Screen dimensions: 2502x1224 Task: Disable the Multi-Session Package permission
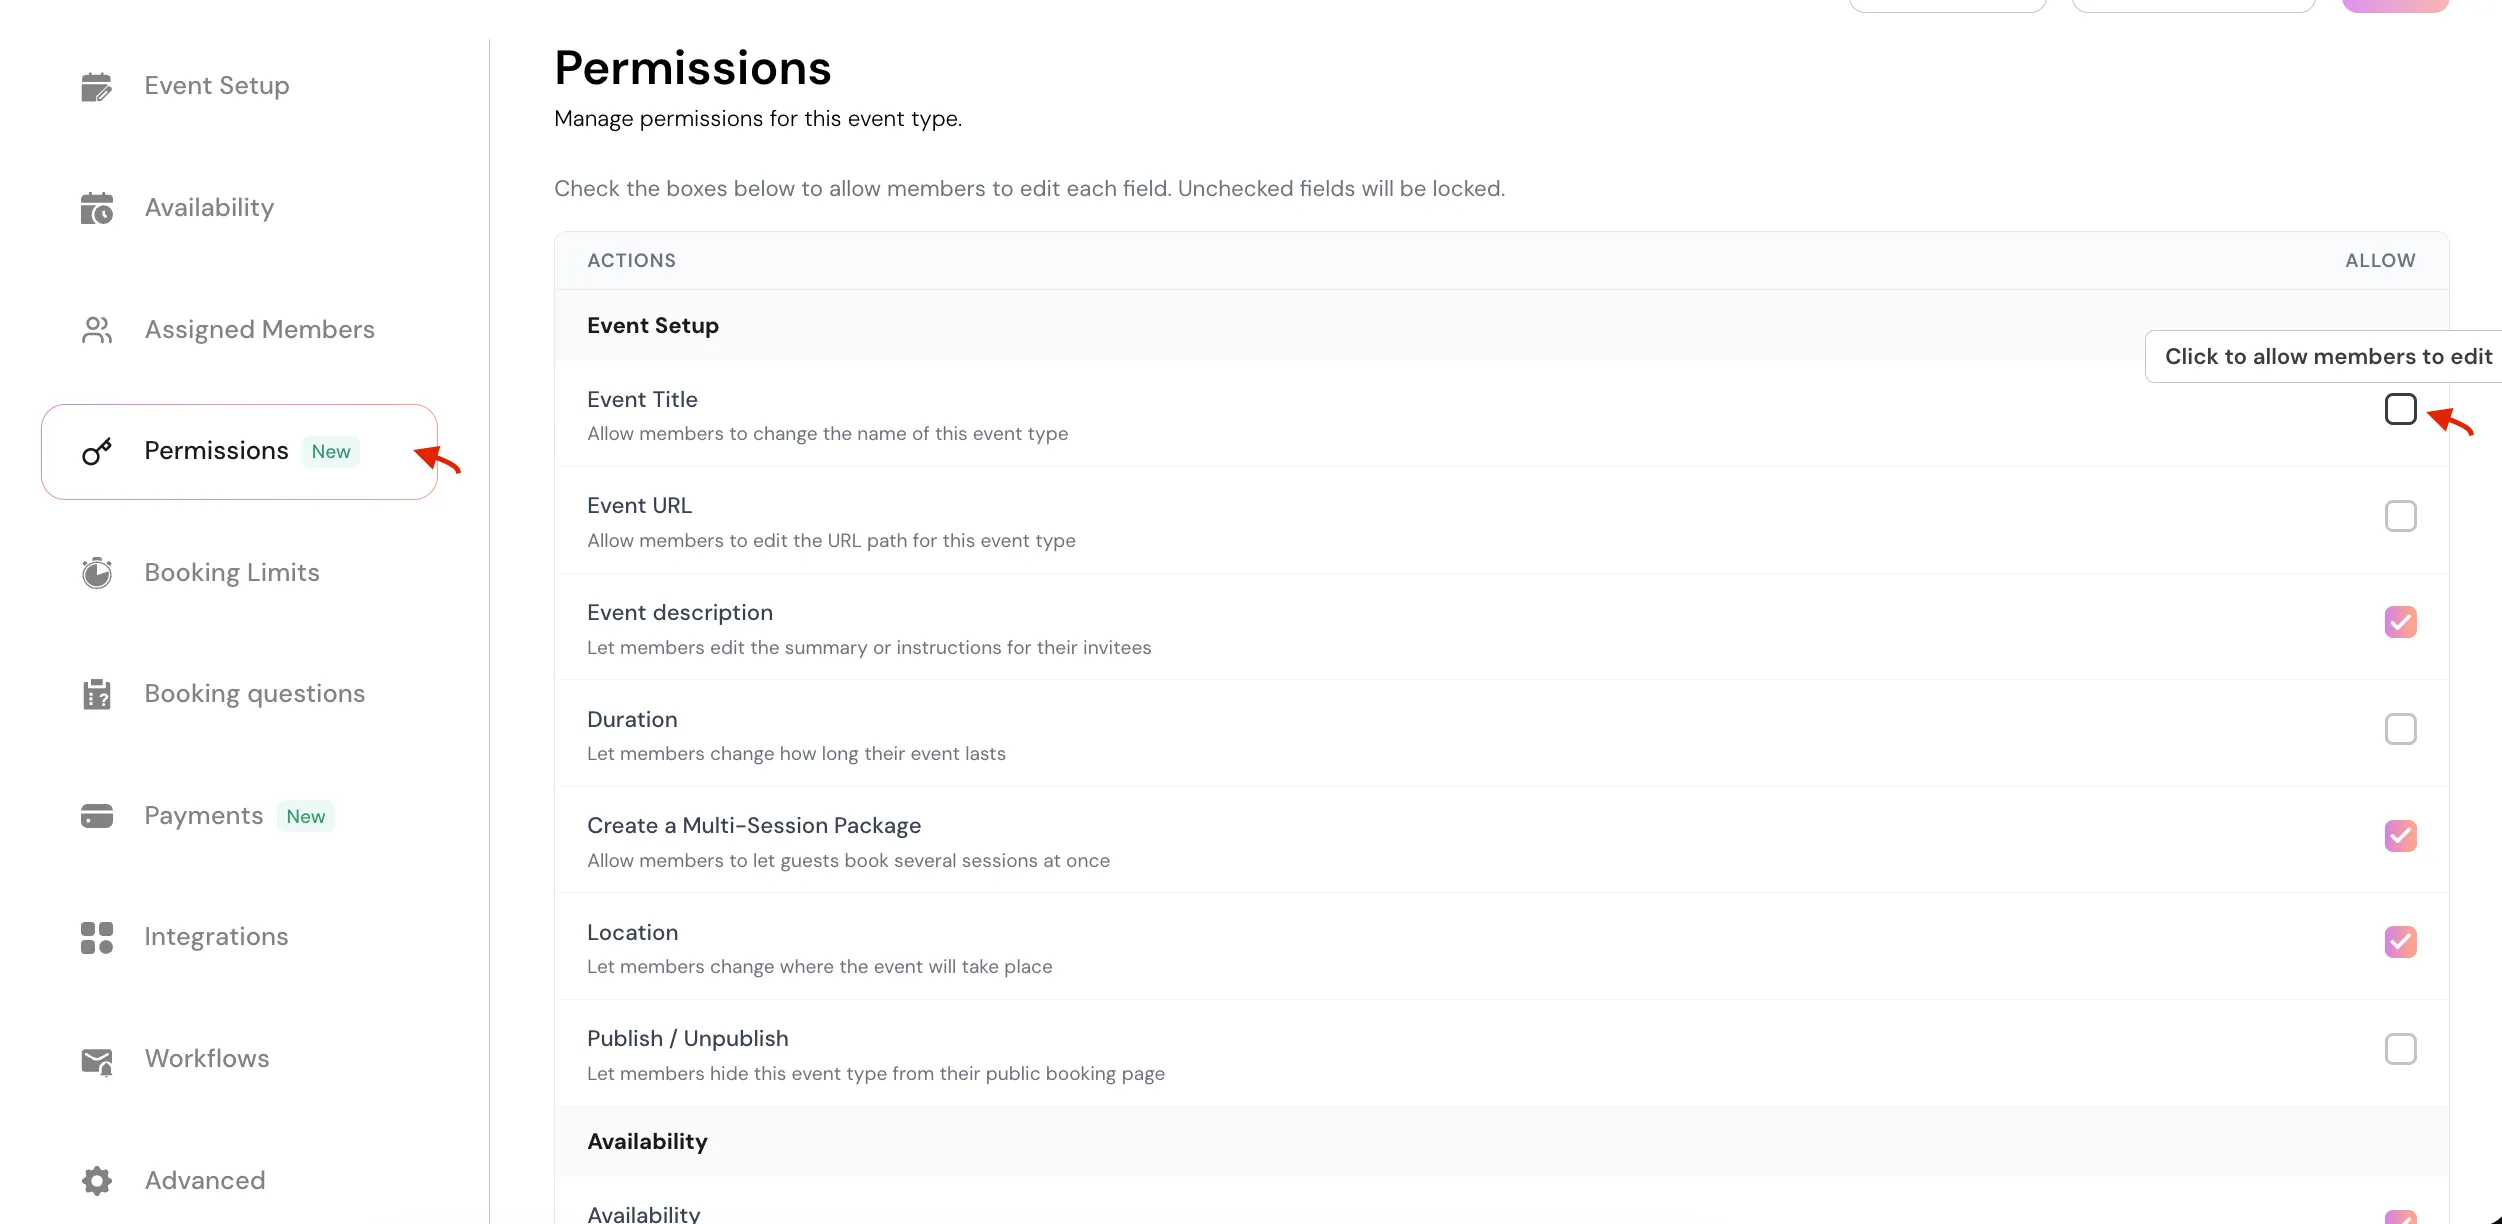pos(2400,836)
